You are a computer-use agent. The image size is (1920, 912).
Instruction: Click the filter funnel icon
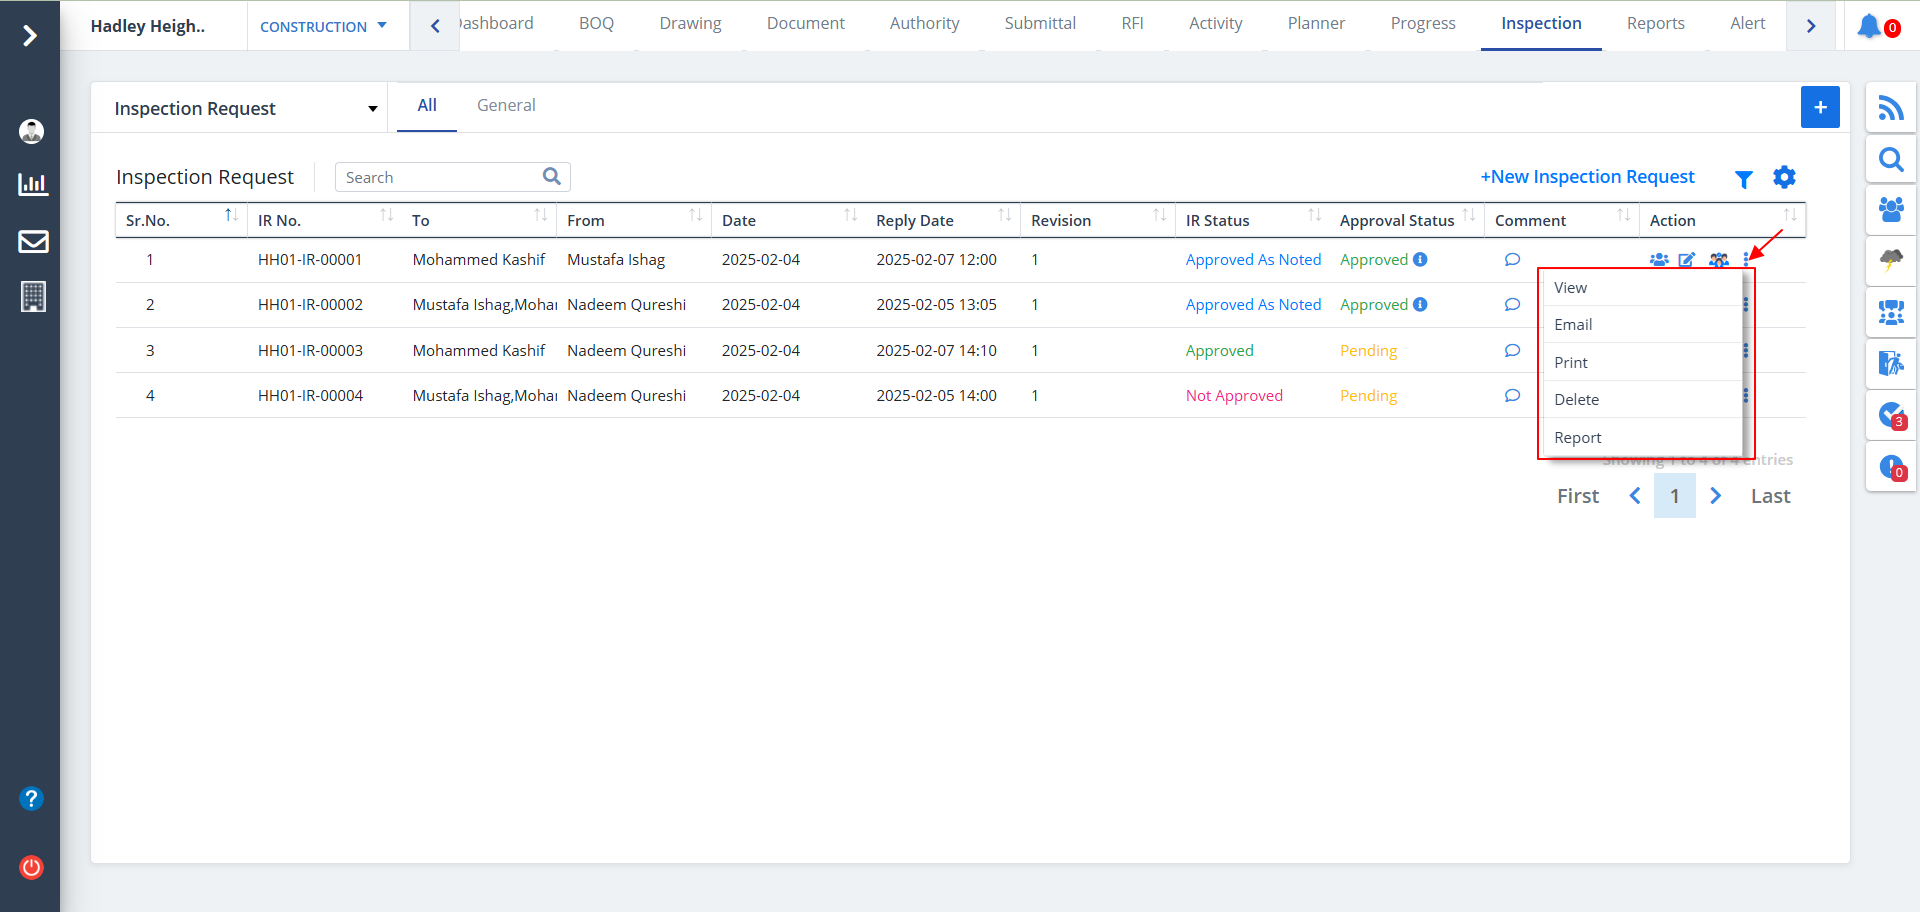pos(1743,179)
